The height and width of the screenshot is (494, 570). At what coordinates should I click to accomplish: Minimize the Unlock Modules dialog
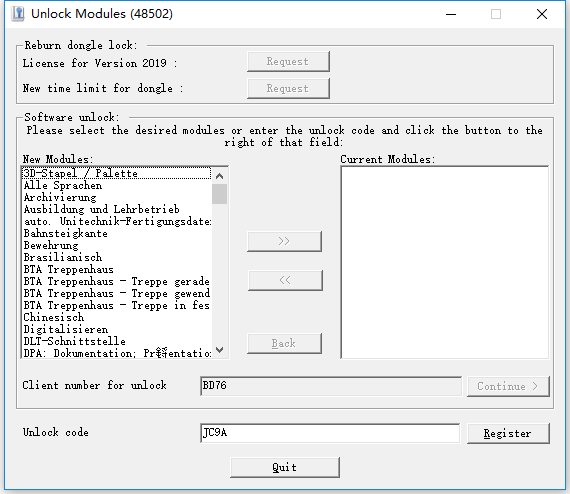click(451, 14)
